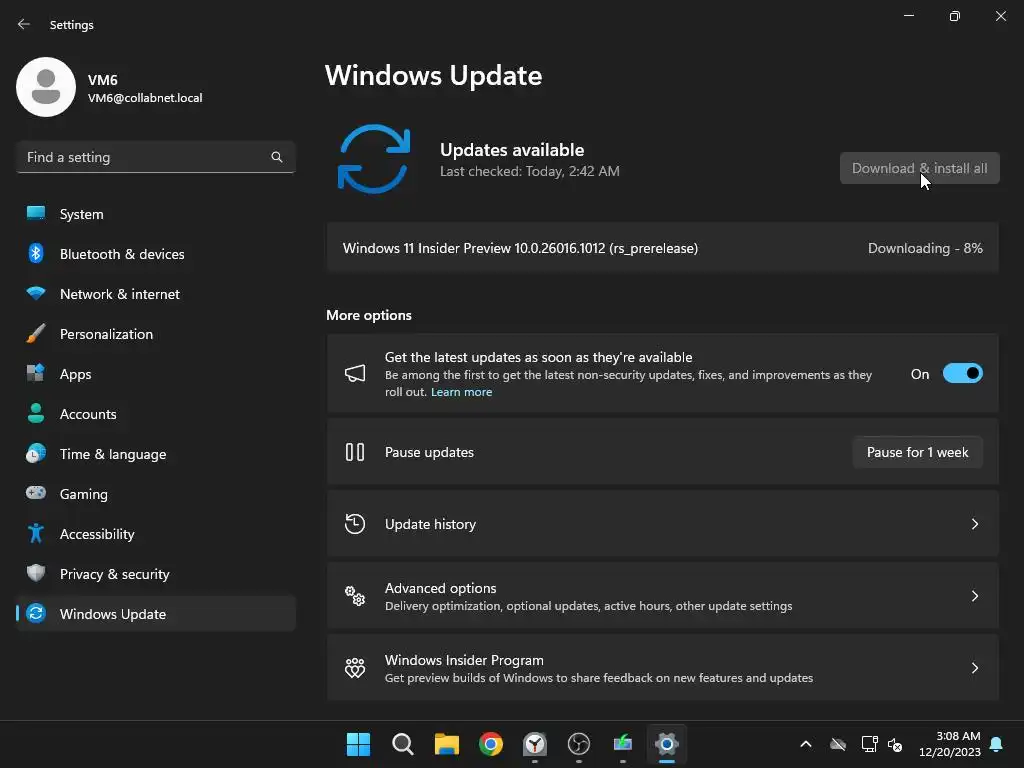Click the taskbar clock showing 3:08 AM
Image resolution: width=1024 pixels, height=768 pixels.
950,744
